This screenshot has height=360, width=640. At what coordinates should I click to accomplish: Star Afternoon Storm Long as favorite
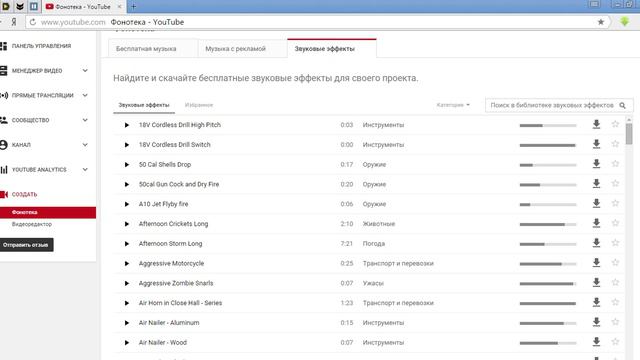pyautogui.click(x=615, y=243)
